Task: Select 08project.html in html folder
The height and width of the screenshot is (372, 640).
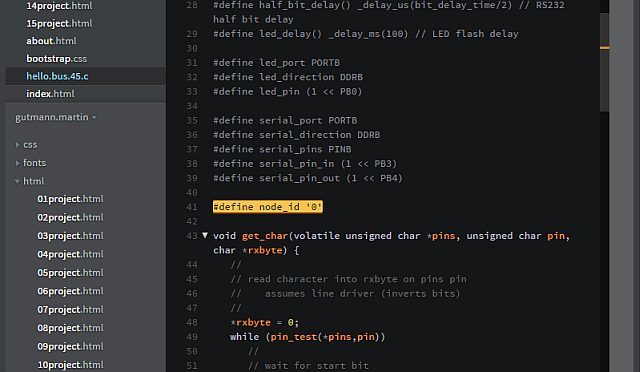Action: click(x=70, y=328)
